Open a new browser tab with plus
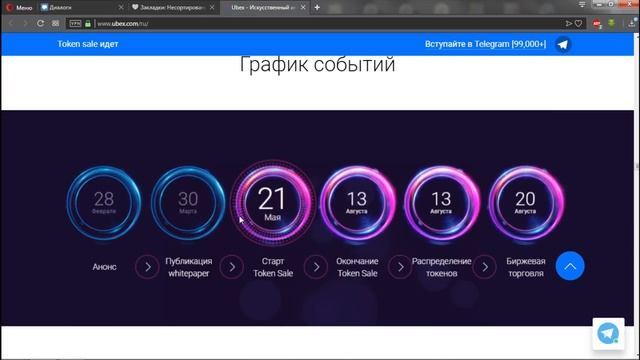The height and width of the screenshot is (360, 640). (317, 7)
